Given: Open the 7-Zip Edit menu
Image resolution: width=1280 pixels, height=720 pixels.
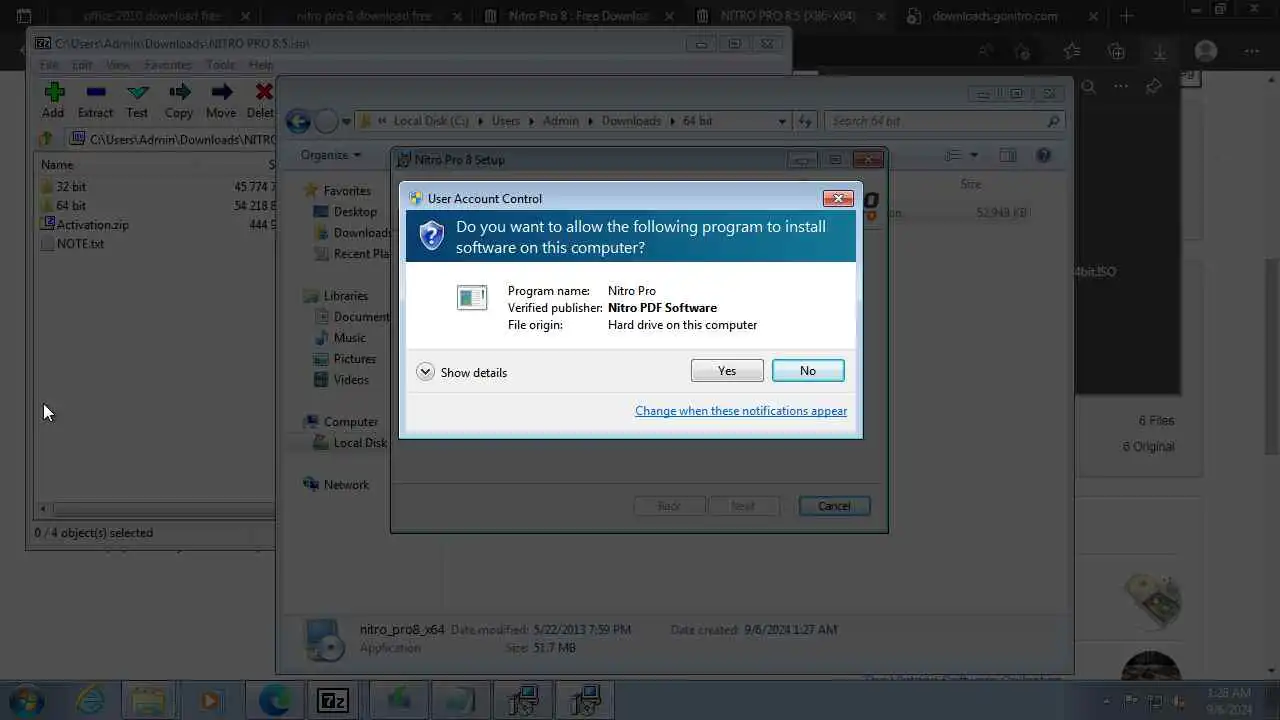Looking at the screenshot, I should [82, 65].
